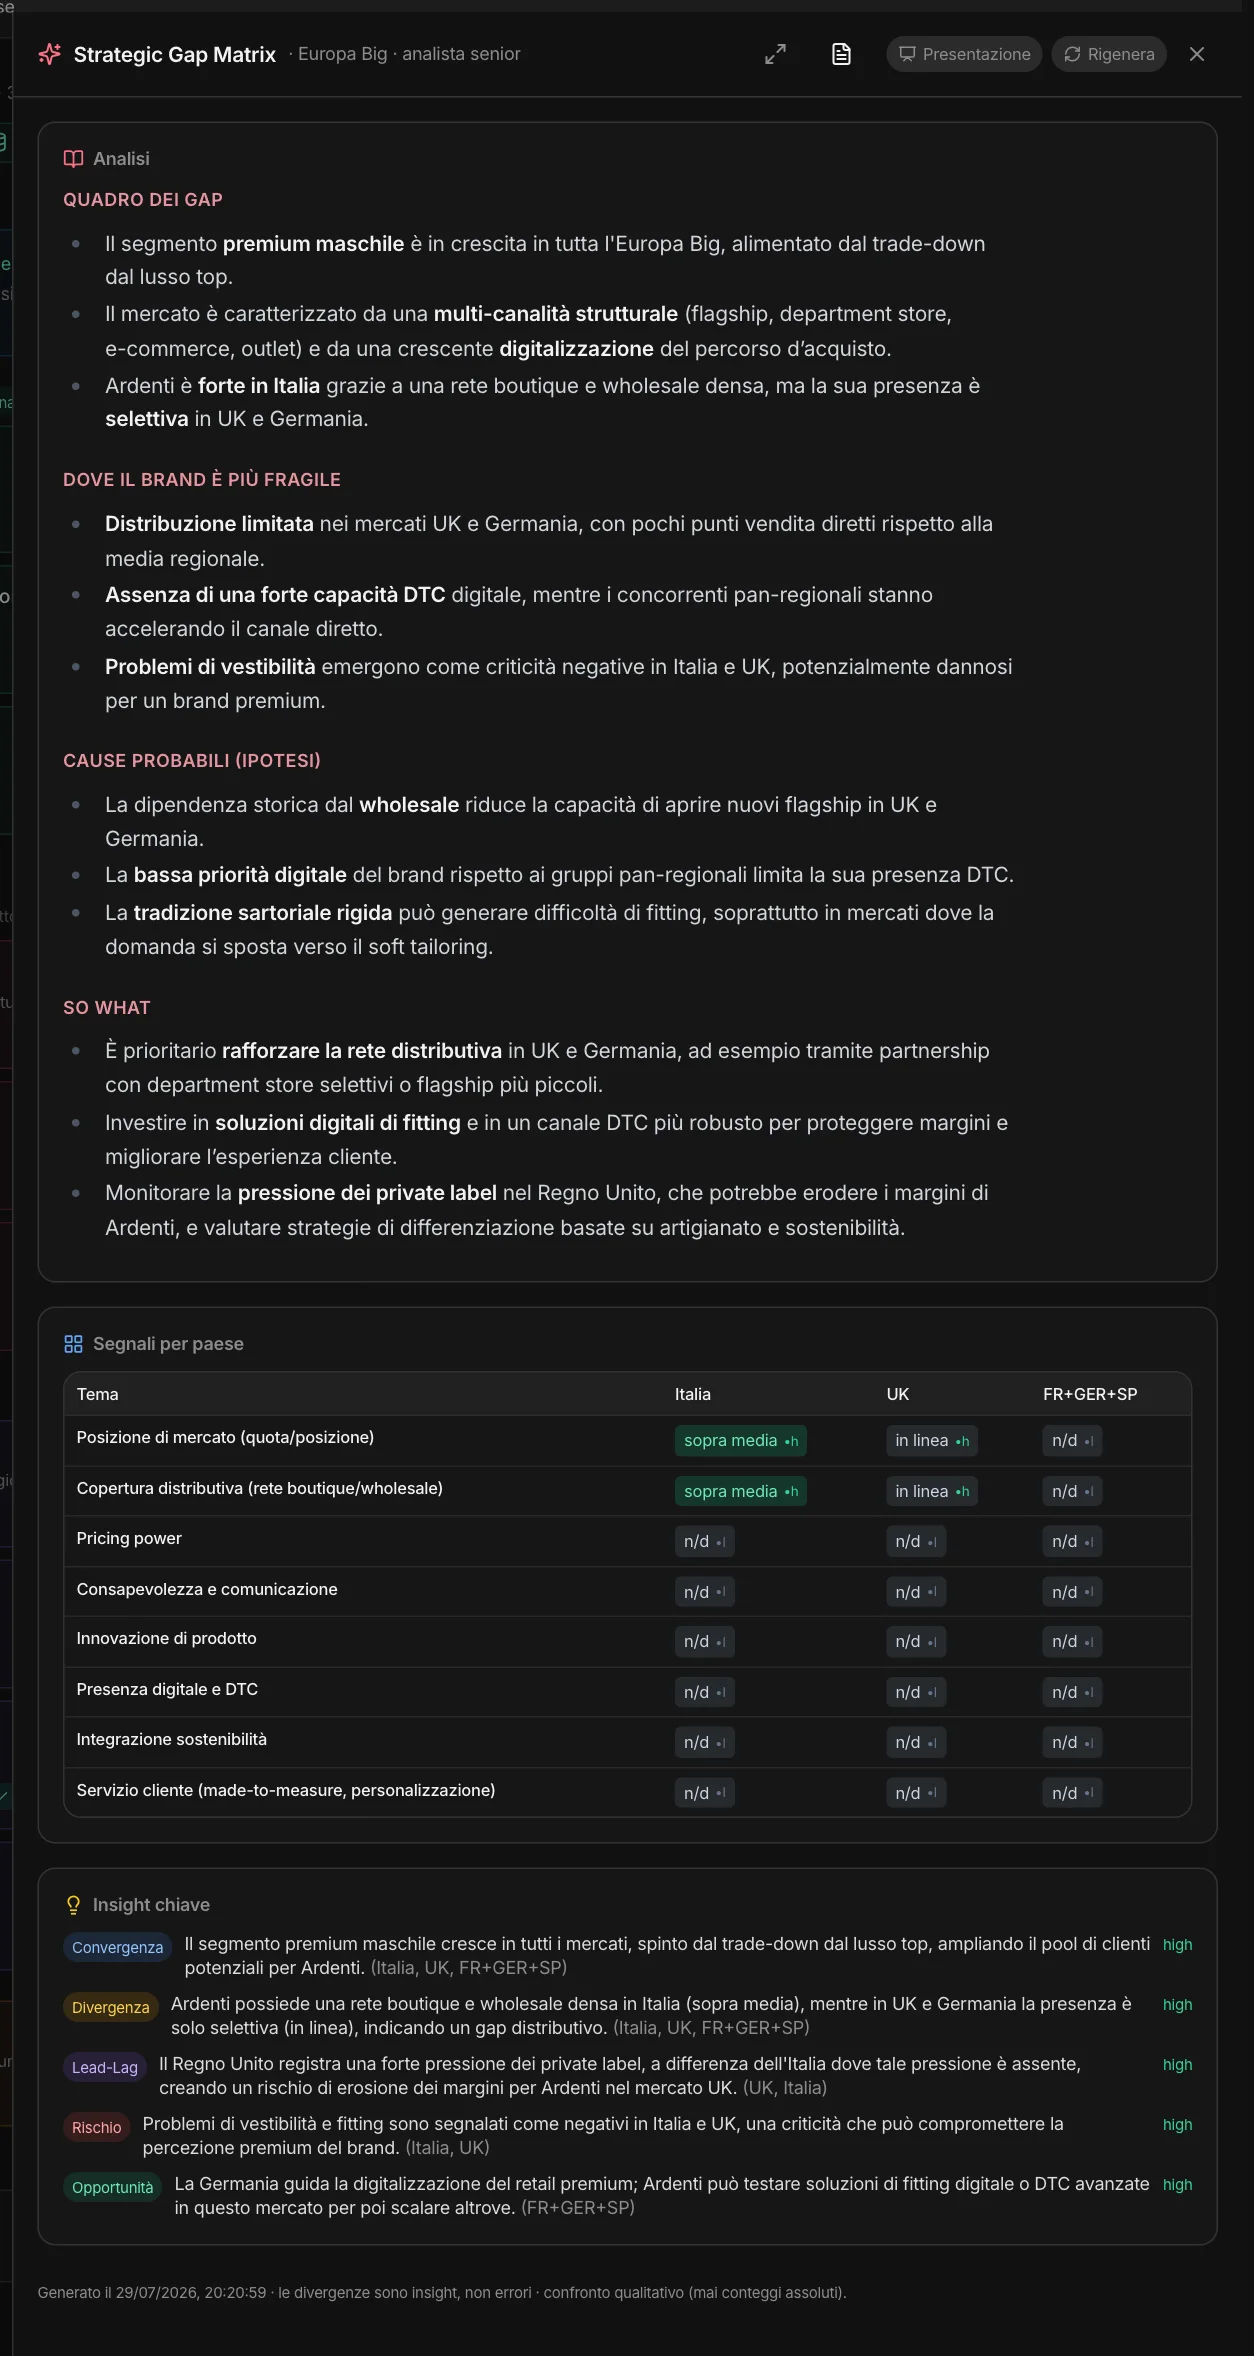The image size is (1254, 2356).
Task: Select the Opportunità insight tag
Action: tap(112, 2187)
